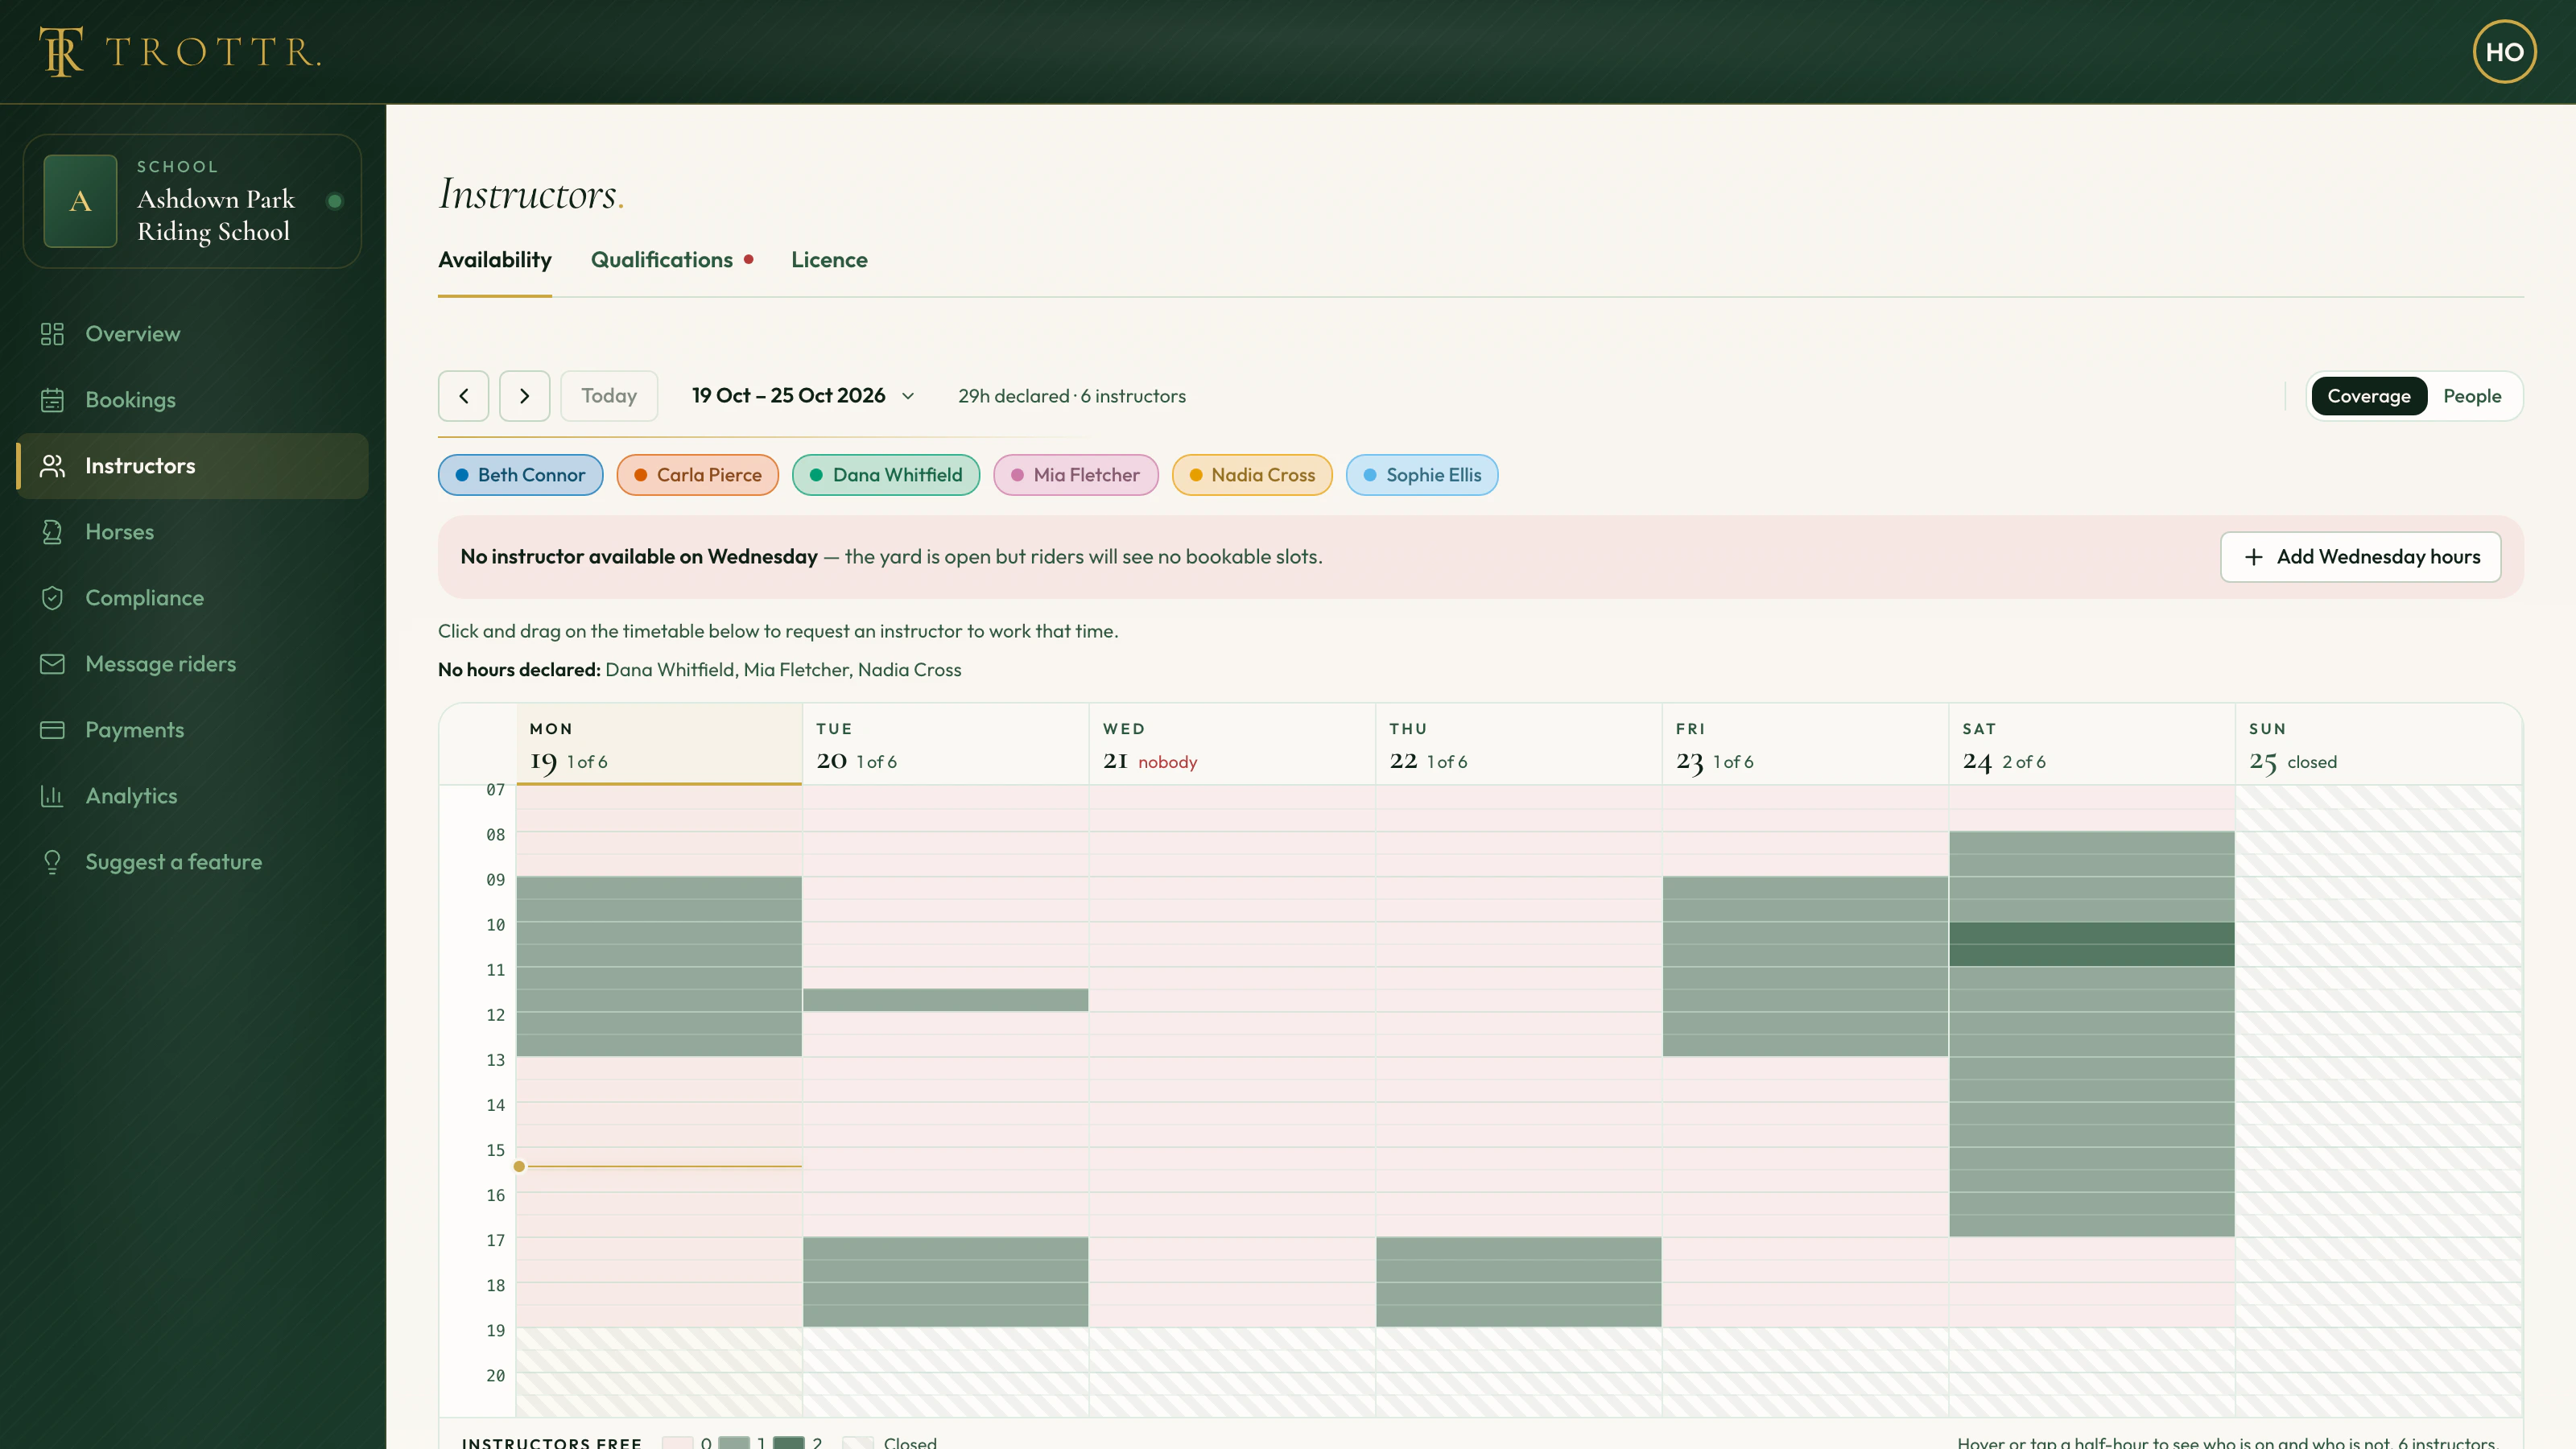
Task: Go to next week arrow
Action: coord(524,396)
